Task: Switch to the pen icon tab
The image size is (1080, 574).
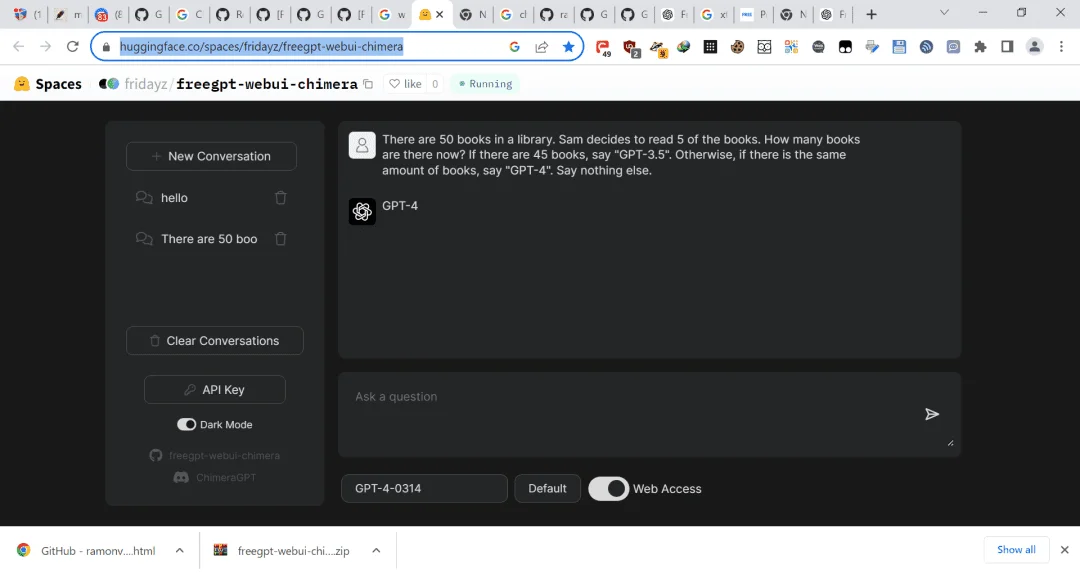Action: pos(68,14)
